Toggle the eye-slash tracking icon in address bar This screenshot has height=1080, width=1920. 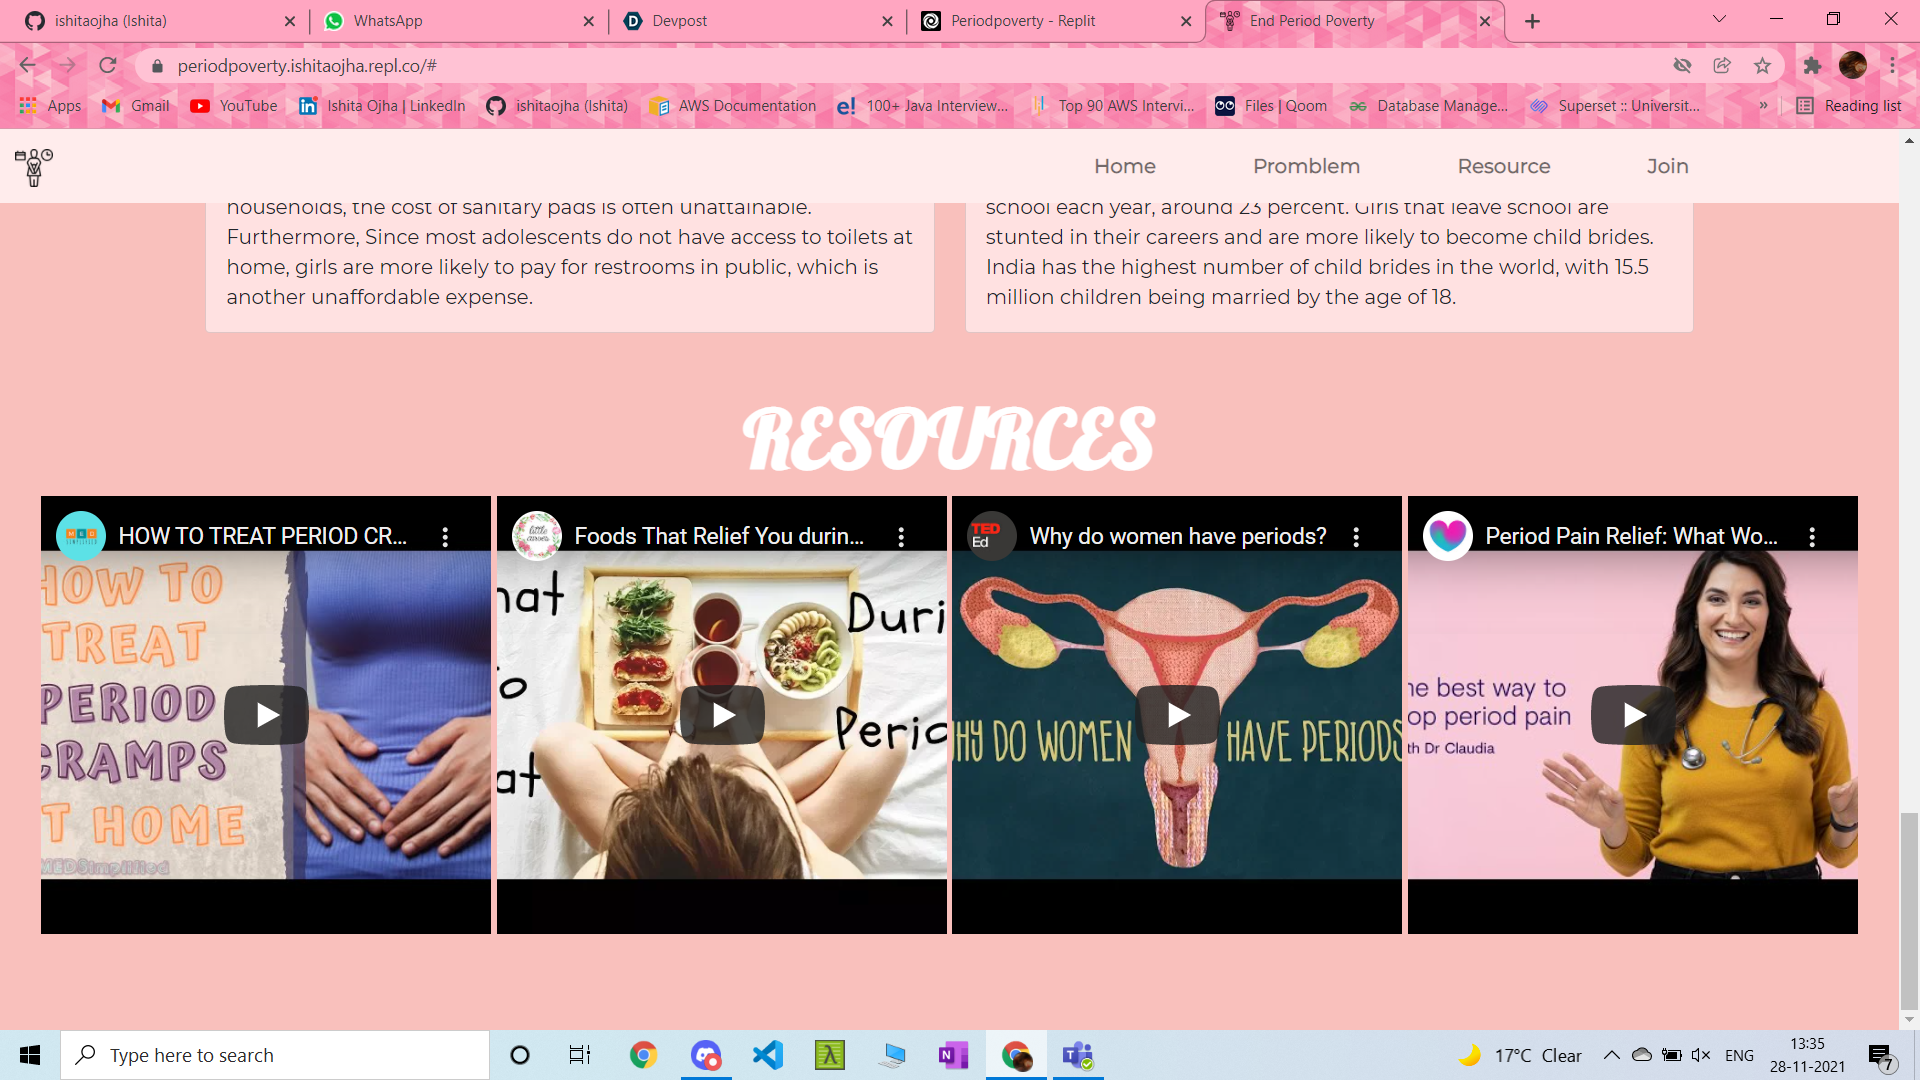1682,66
